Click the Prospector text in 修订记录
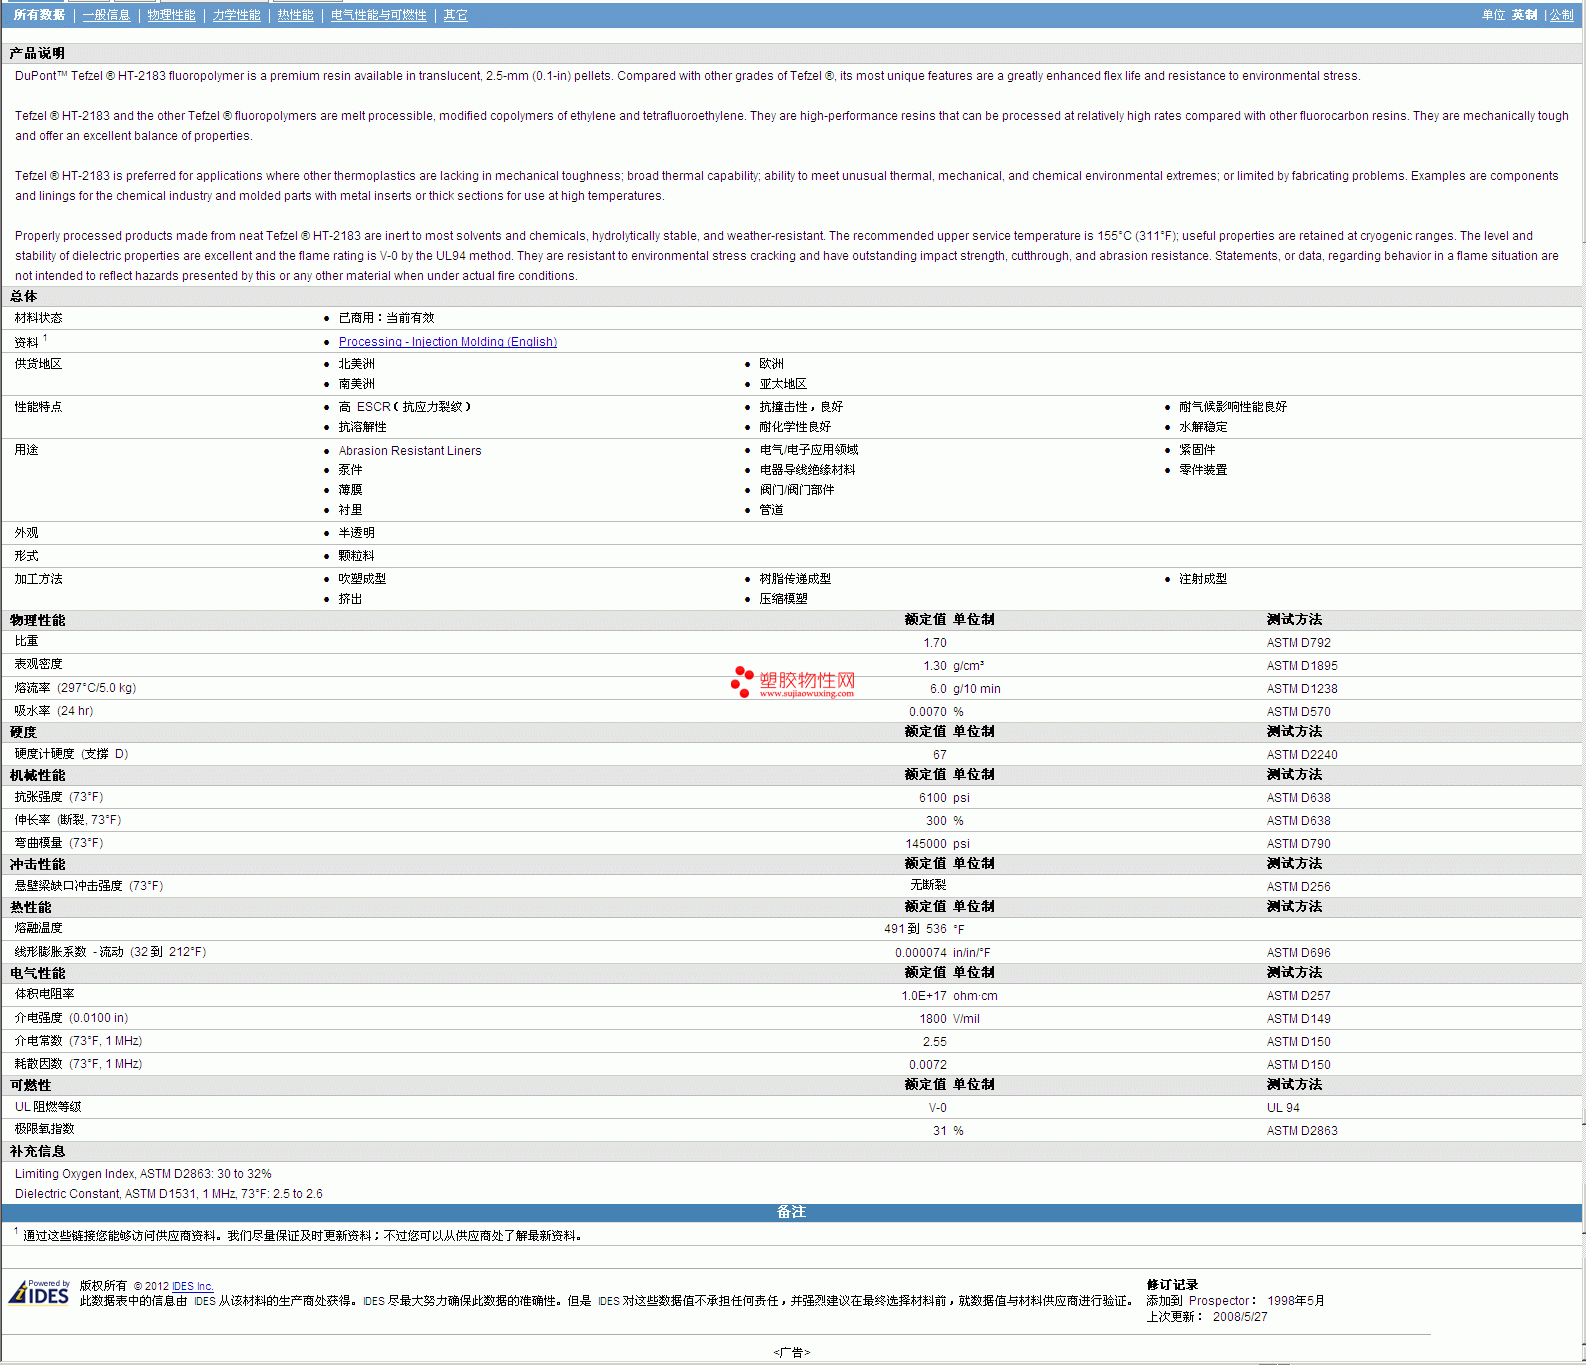The width and height of the screenshot is (1586, 1365). pyautogui.click(x=1218, y=1301)
